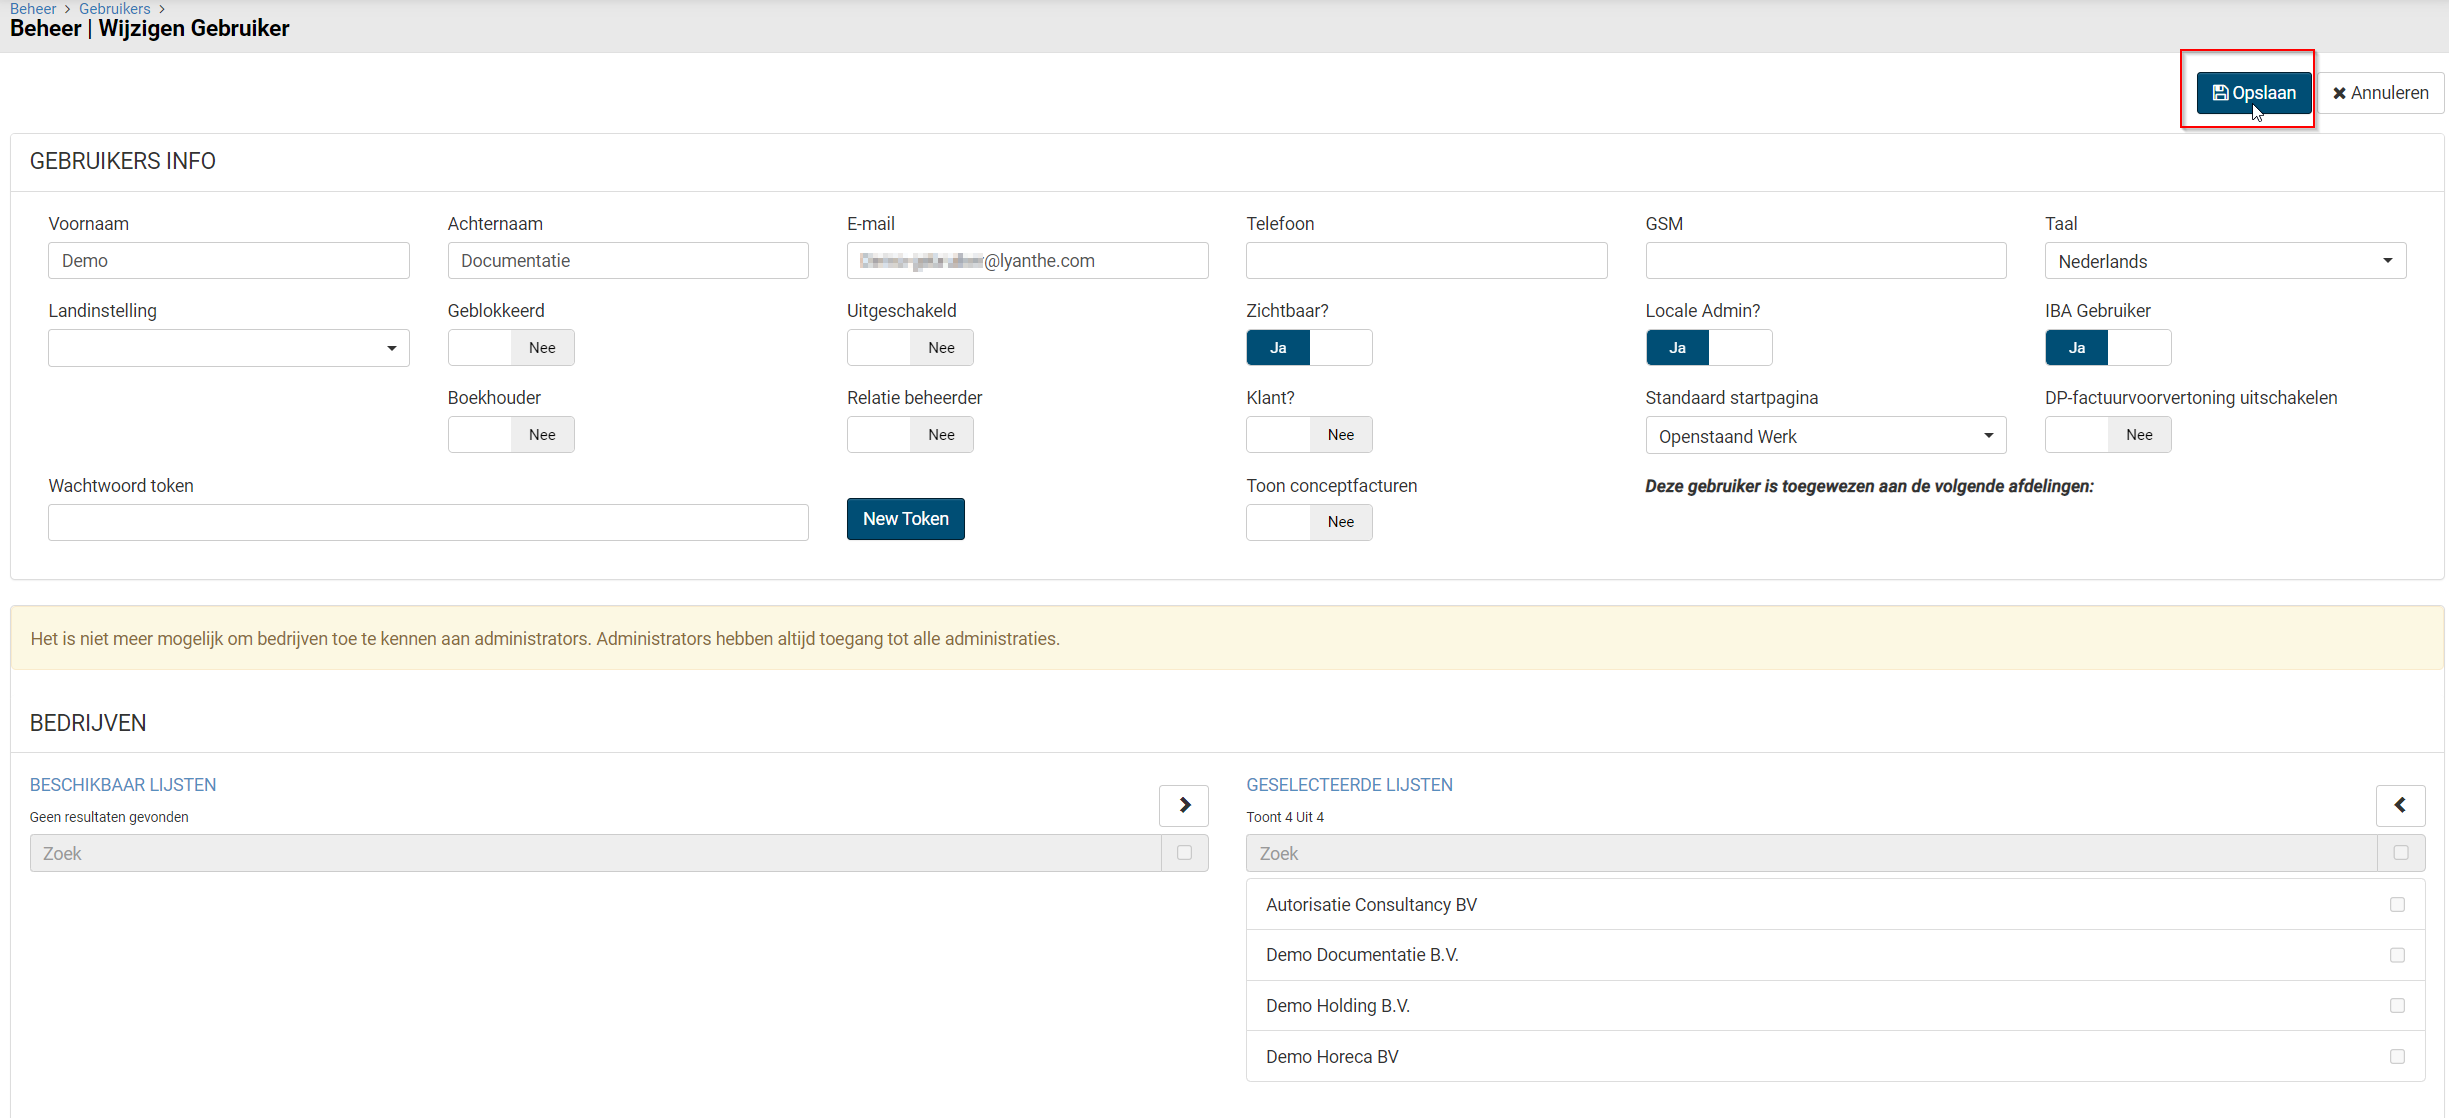Open Gebruikers breadcrumb link

(114, 8)
